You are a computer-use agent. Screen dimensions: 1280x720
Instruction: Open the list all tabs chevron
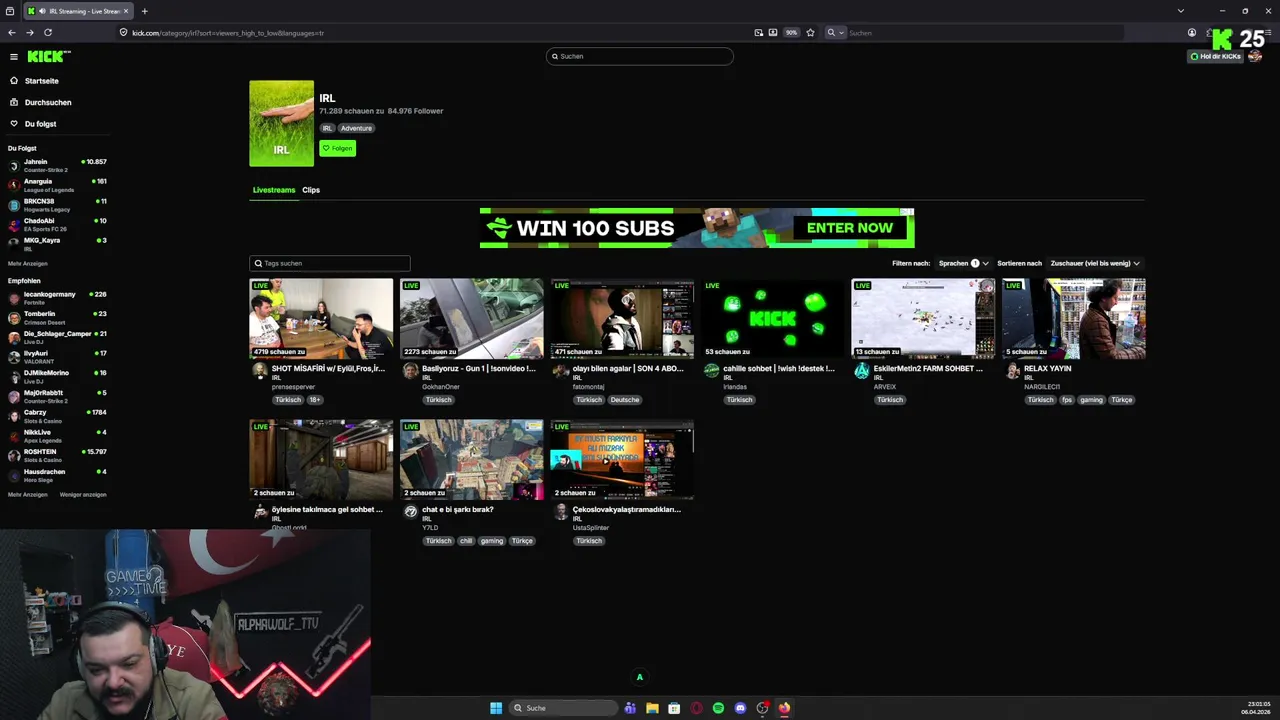(x=1180, y=11)
